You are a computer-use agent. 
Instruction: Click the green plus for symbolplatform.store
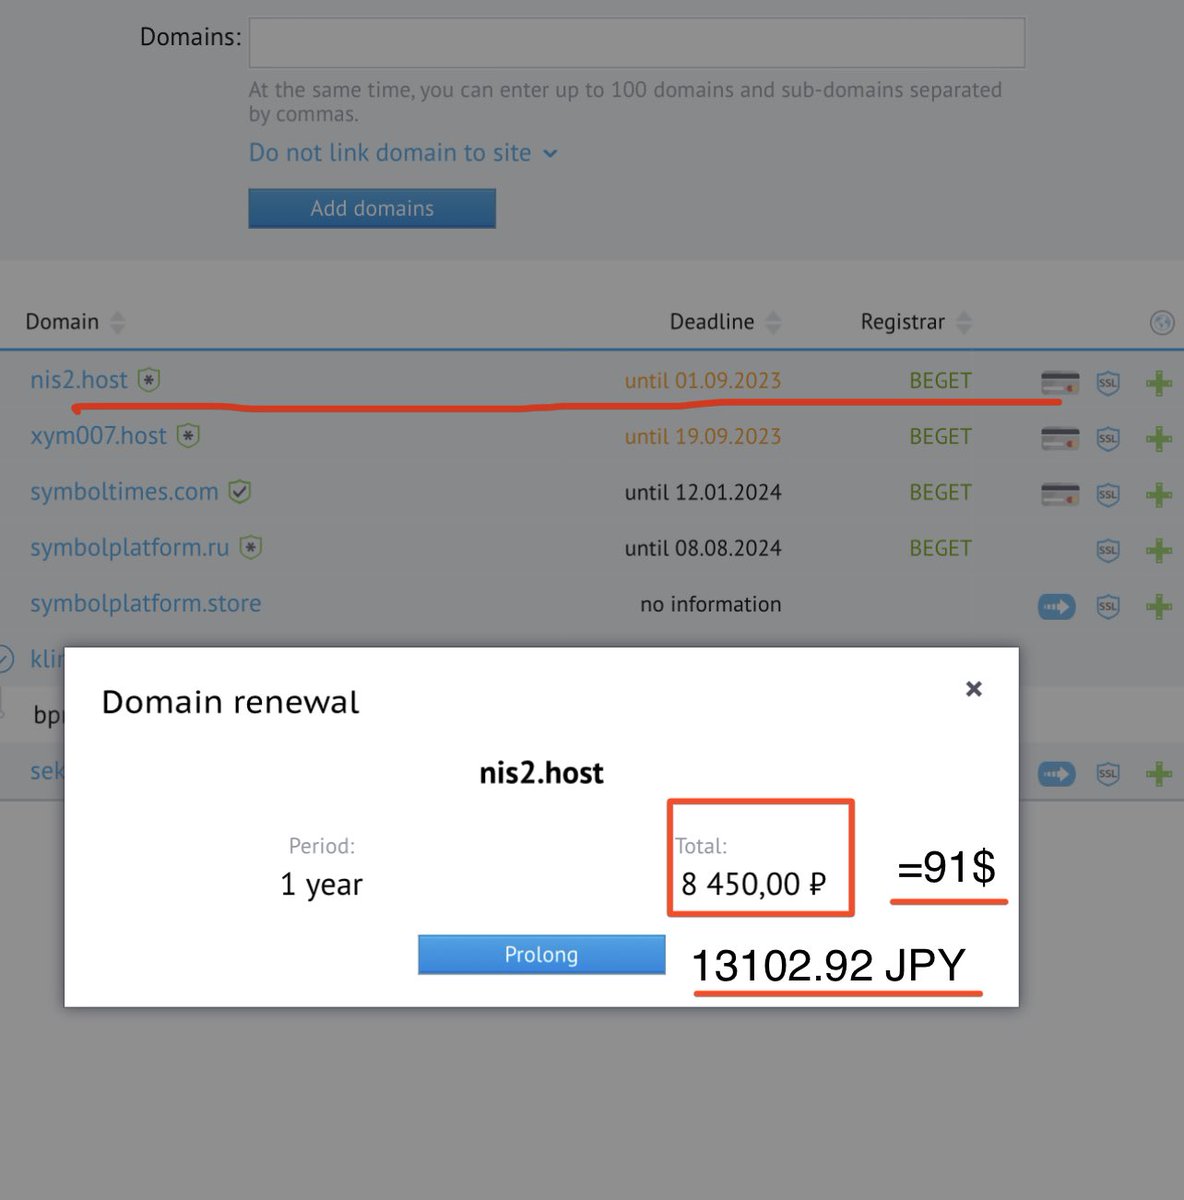(1159, 606)
